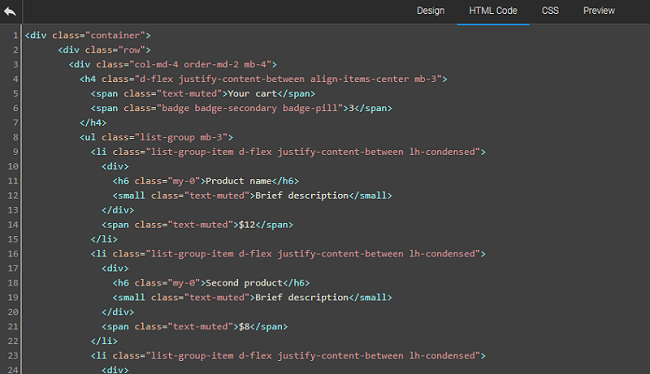Click the closing </h4> tag
Image resolution: width=650 pixels, height=374 pixels.
point(93,123)
